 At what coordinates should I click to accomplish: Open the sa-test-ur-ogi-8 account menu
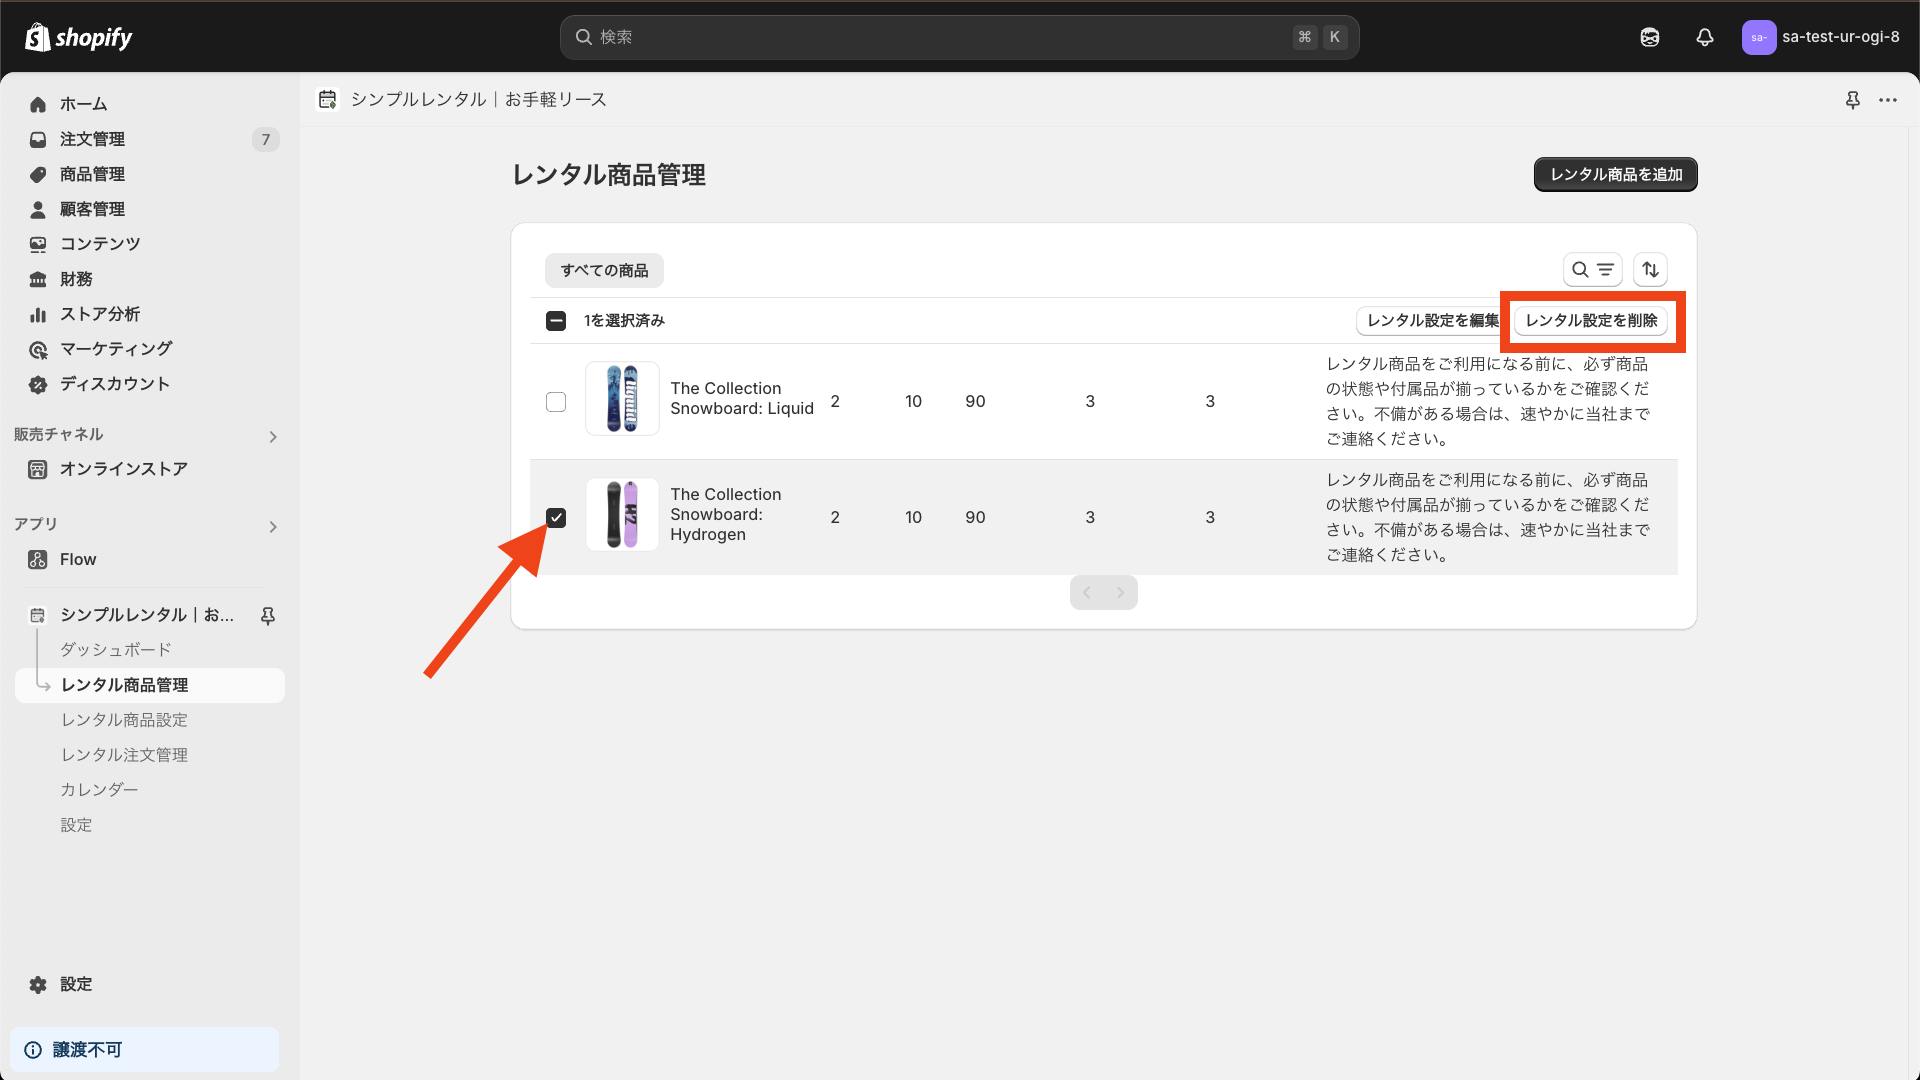(x=1821, y=37)
